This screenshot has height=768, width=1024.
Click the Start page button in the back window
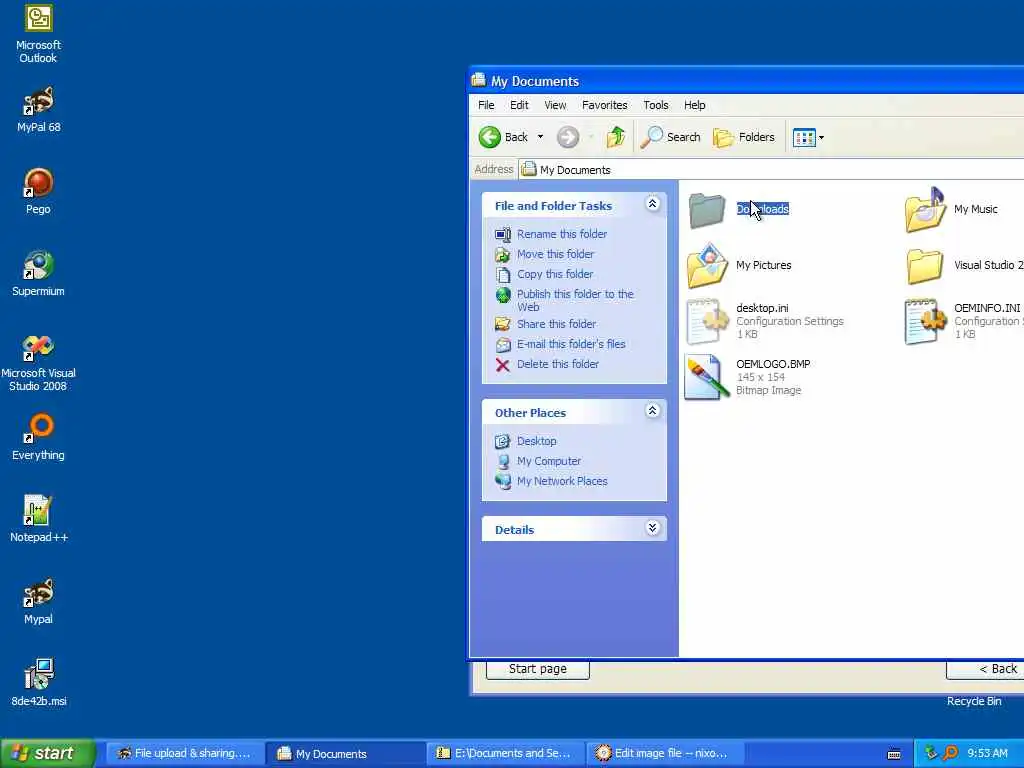tap(537, 669)
